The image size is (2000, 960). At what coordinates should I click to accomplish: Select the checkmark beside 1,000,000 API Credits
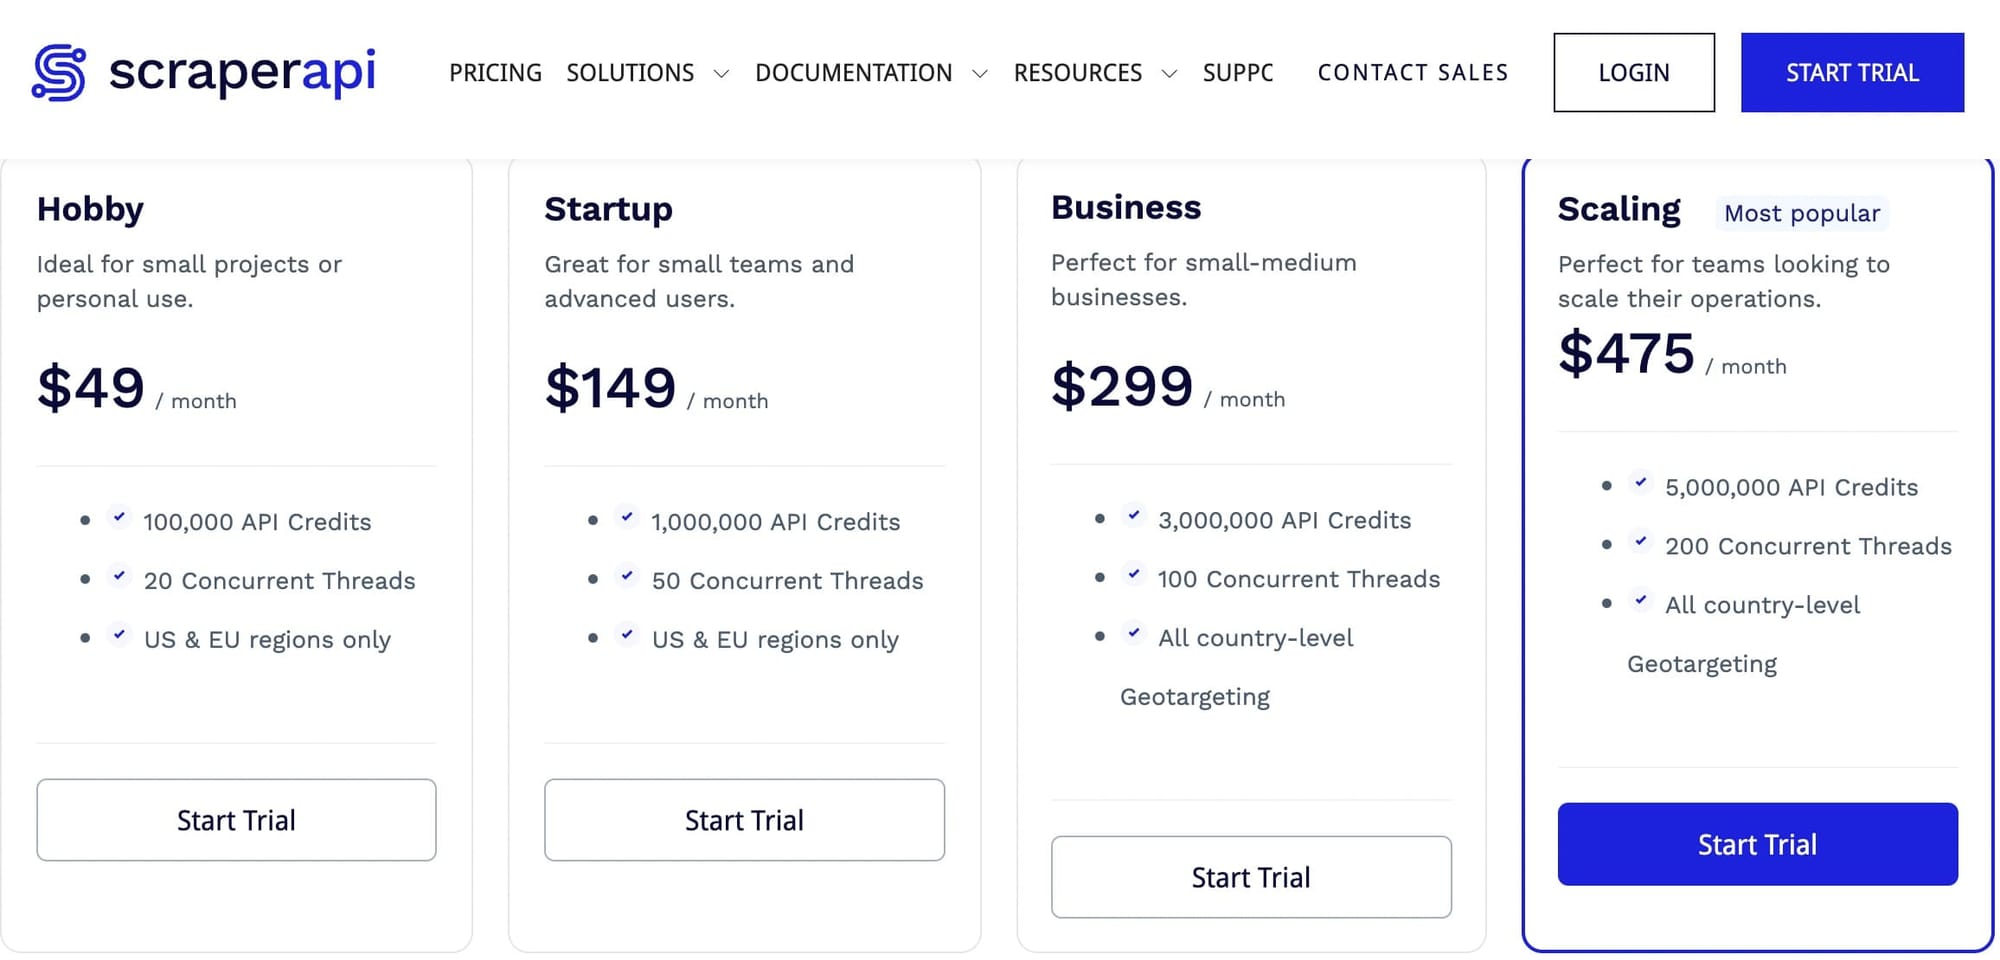(x=628, y=517)
